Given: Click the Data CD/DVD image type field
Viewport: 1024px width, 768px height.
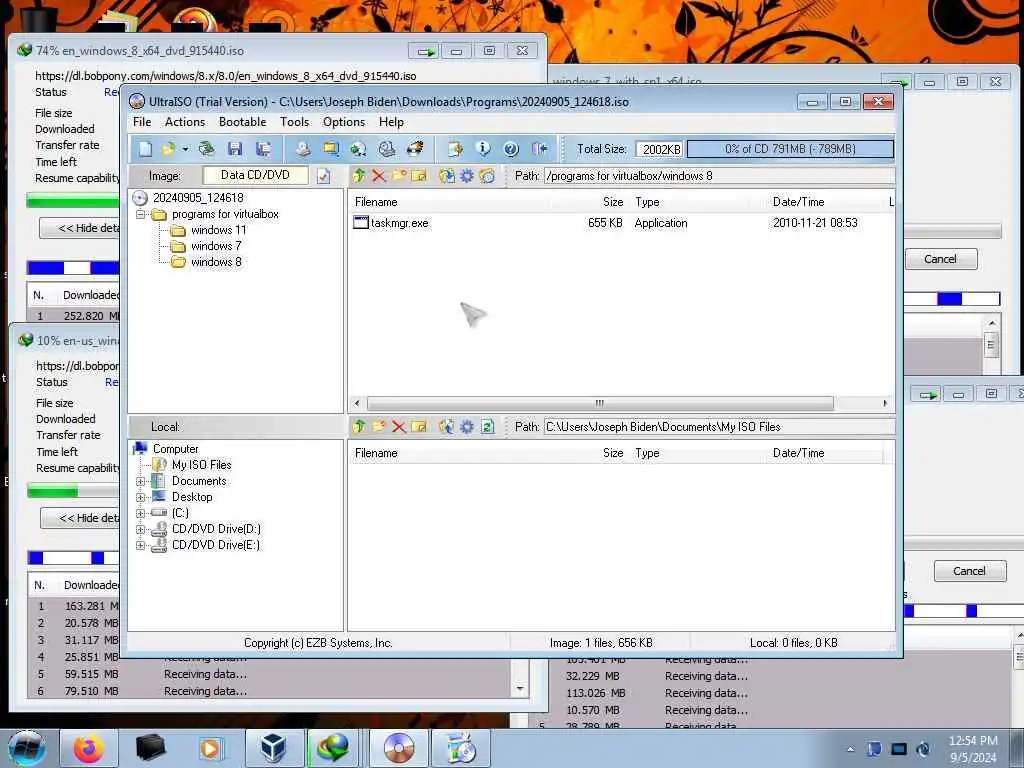Looking at the screenshot, I should (x=255, y=175).
